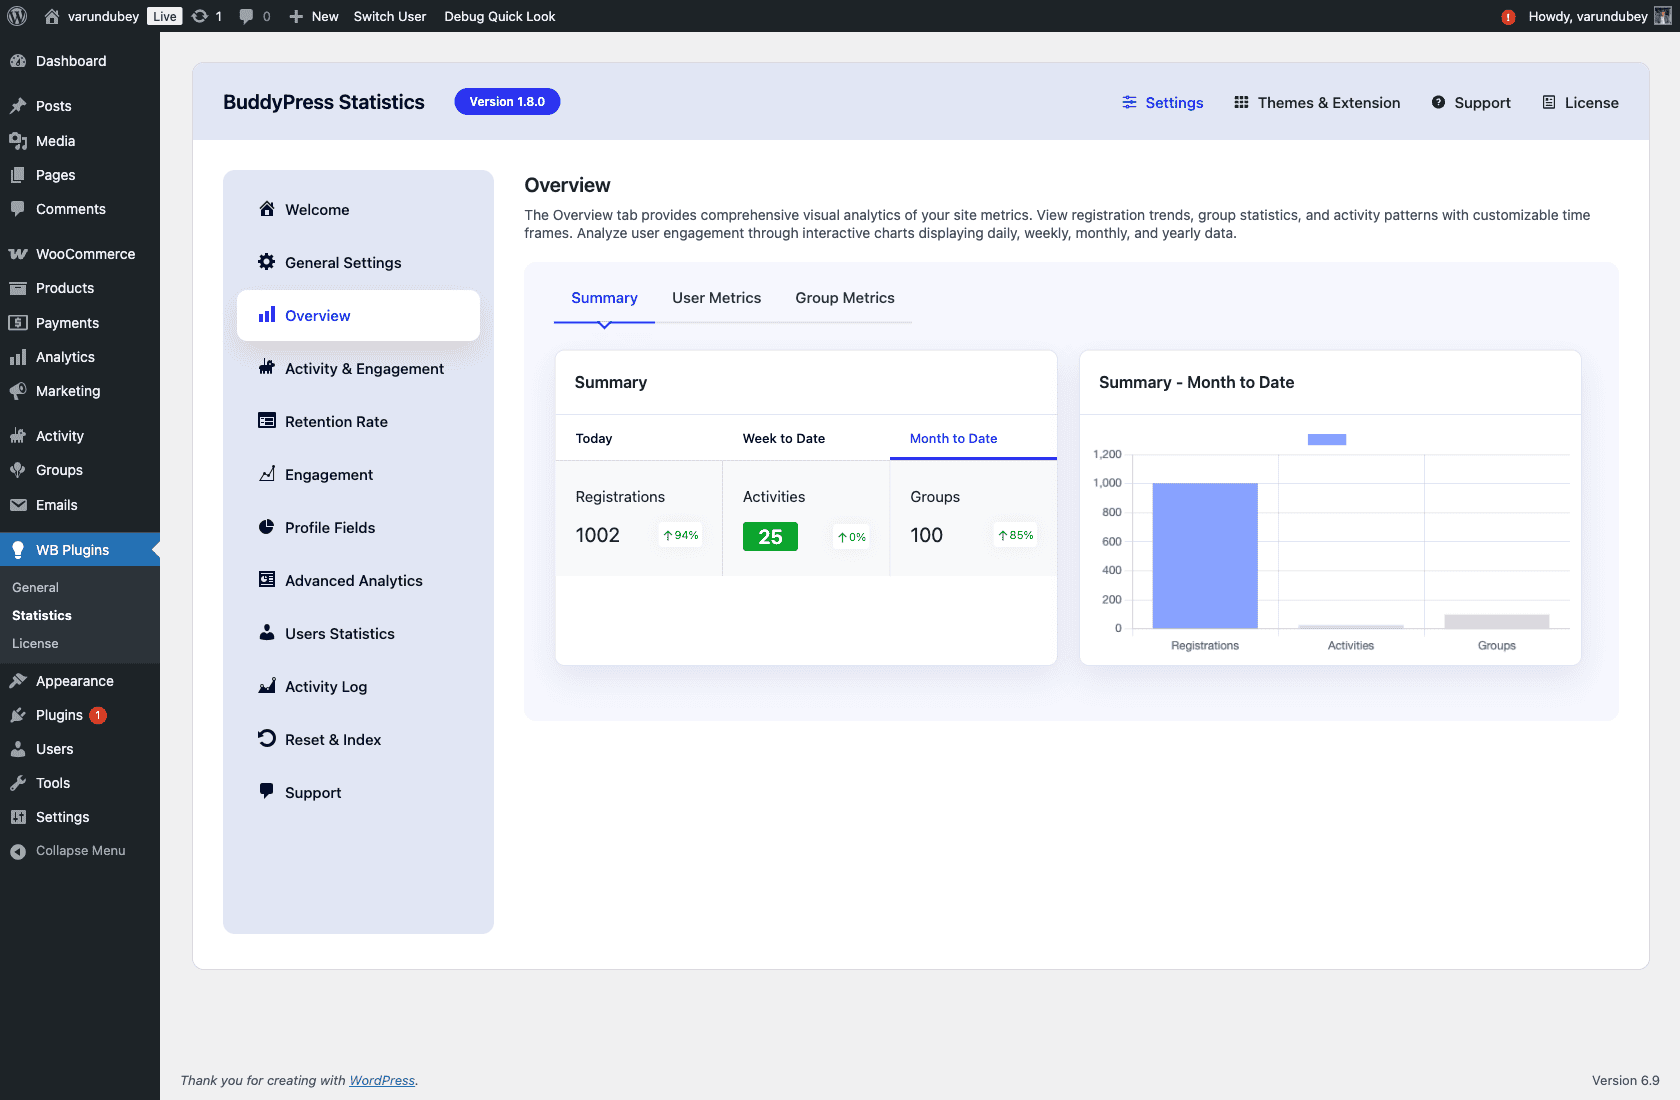
Task: Click the Retention Rate icon
Action: pyautogui.click(x=266, y=421)
